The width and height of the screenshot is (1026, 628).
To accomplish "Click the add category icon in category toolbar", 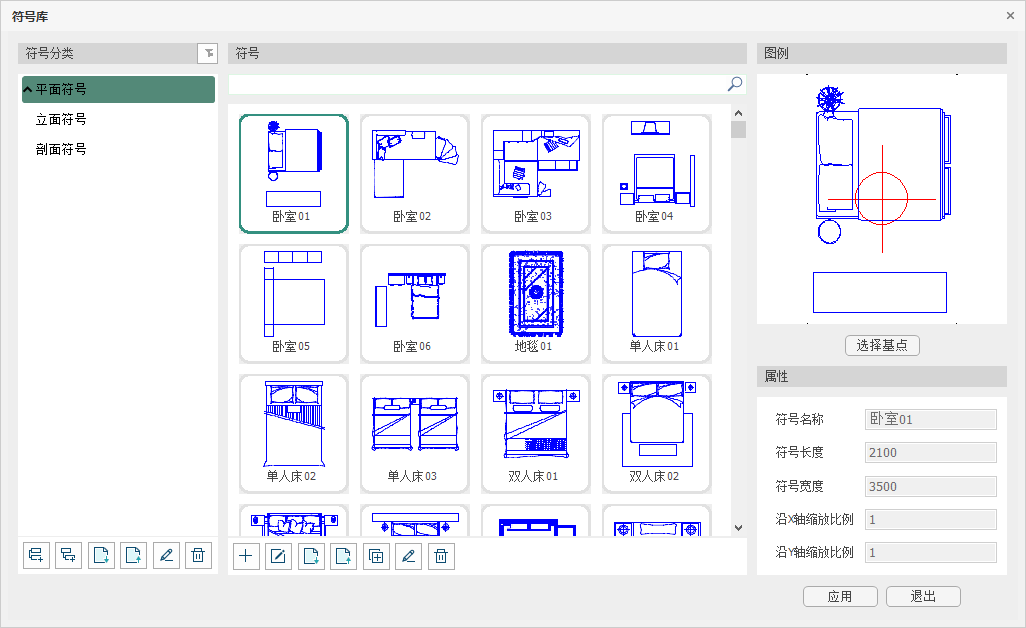I will coord(37,555).
